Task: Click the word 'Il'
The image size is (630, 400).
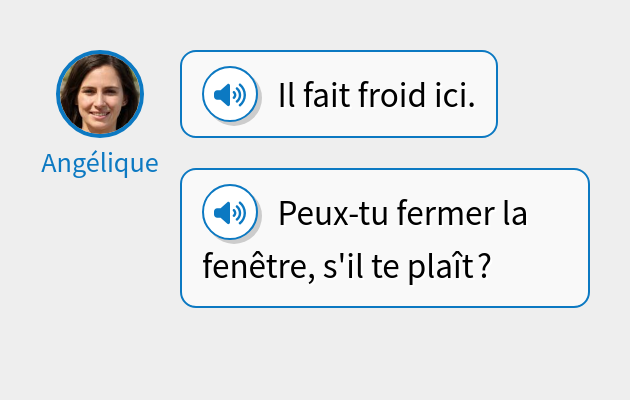Action: pos(287,96)
